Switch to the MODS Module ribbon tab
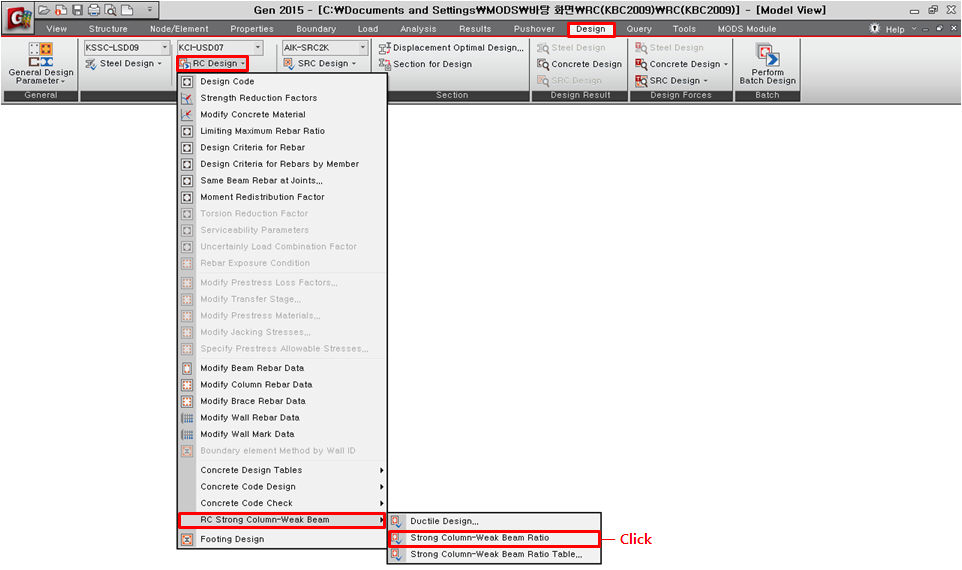 [747, 29]
